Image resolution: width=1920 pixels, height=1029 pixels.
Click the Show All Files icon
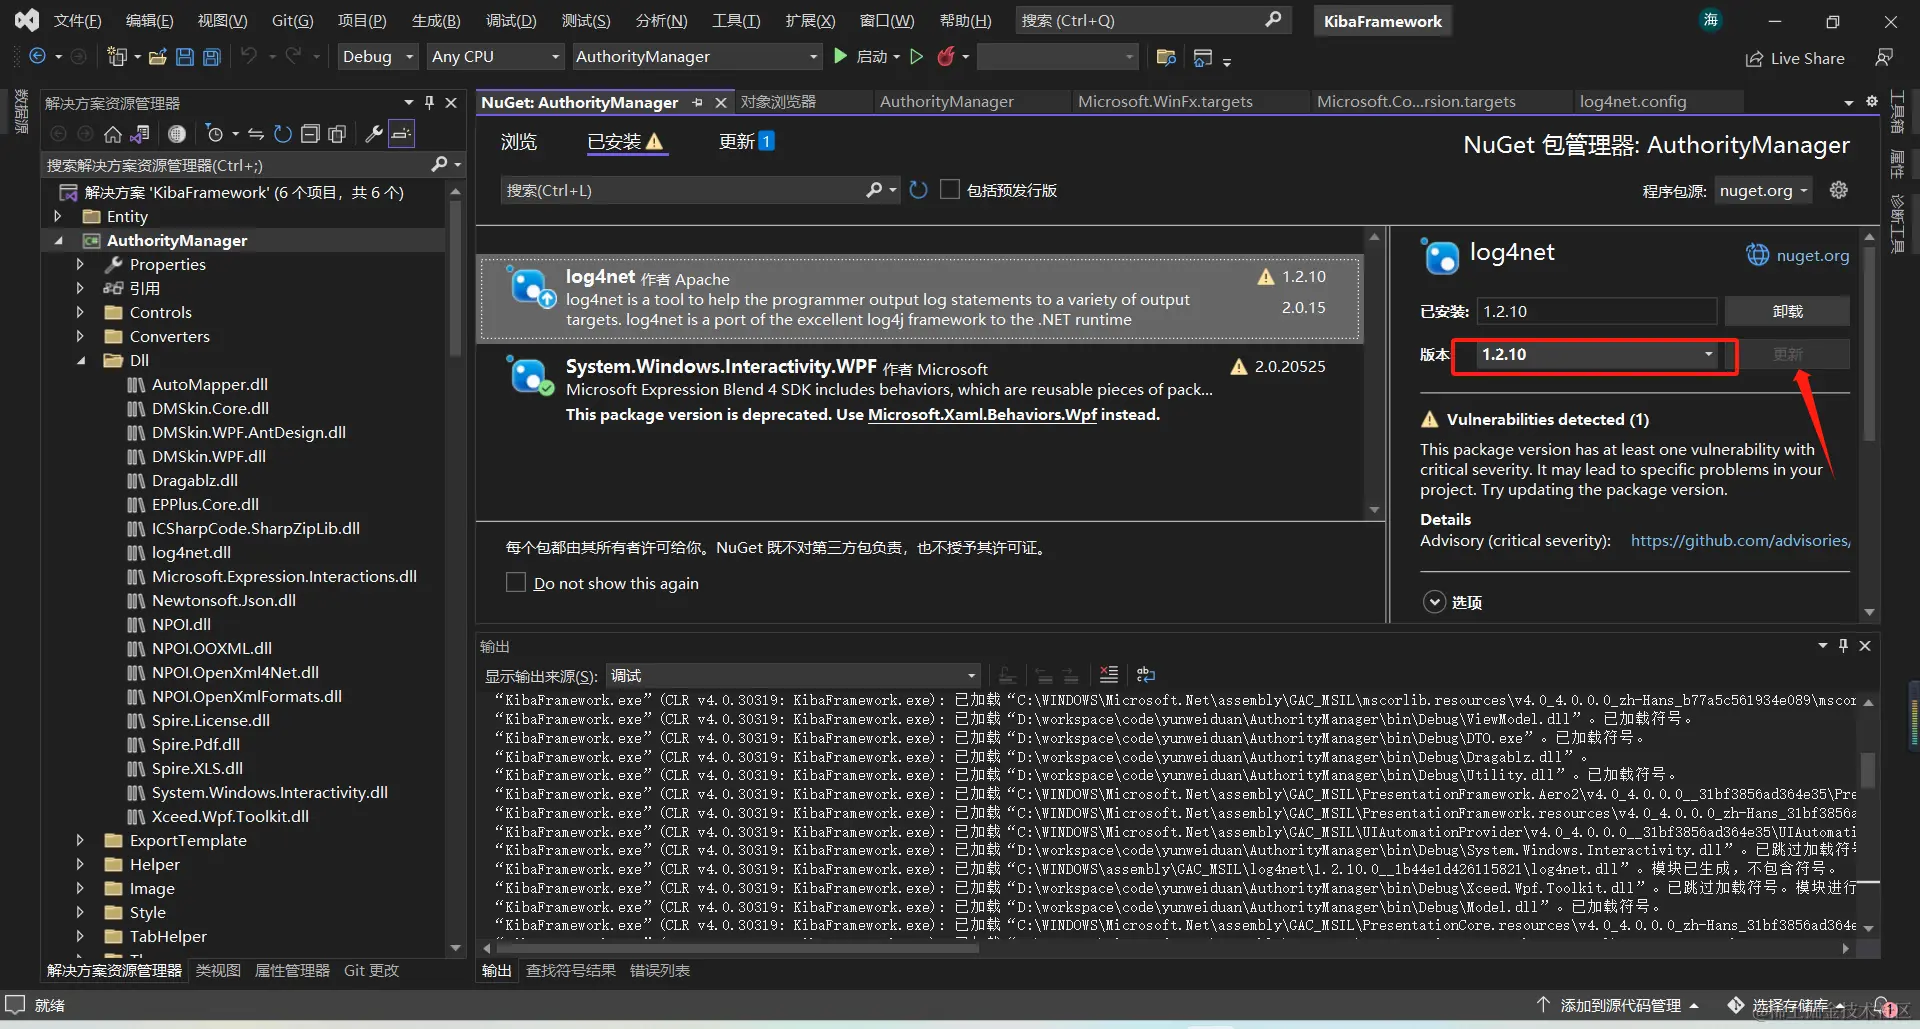click(x=337, y=134)
